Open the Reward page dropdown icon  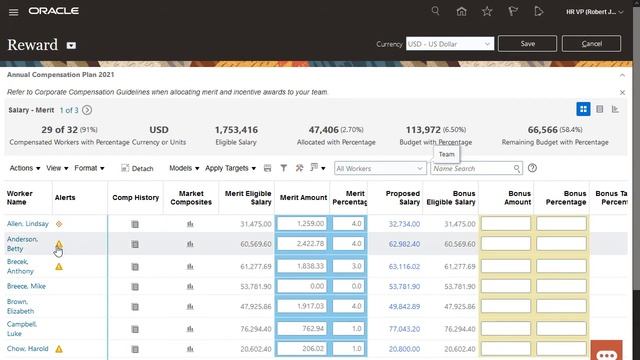coord(71,45)
